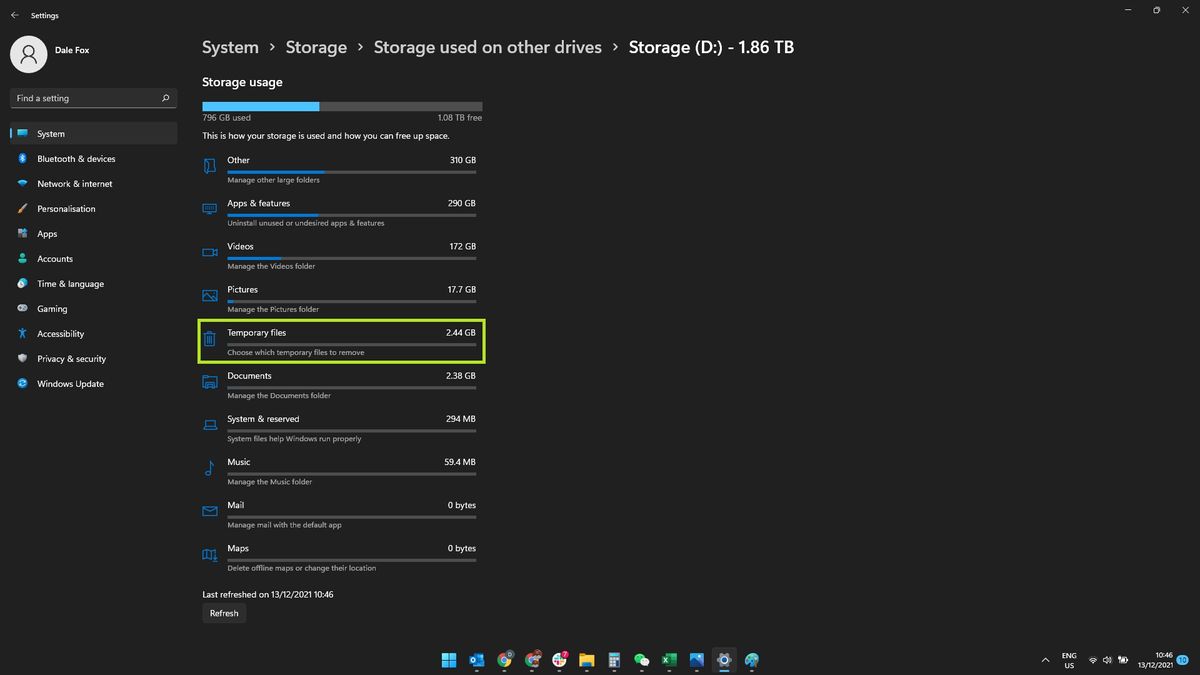
Task: Expand hidden icons in the system tray
Action: (1044, 660)
